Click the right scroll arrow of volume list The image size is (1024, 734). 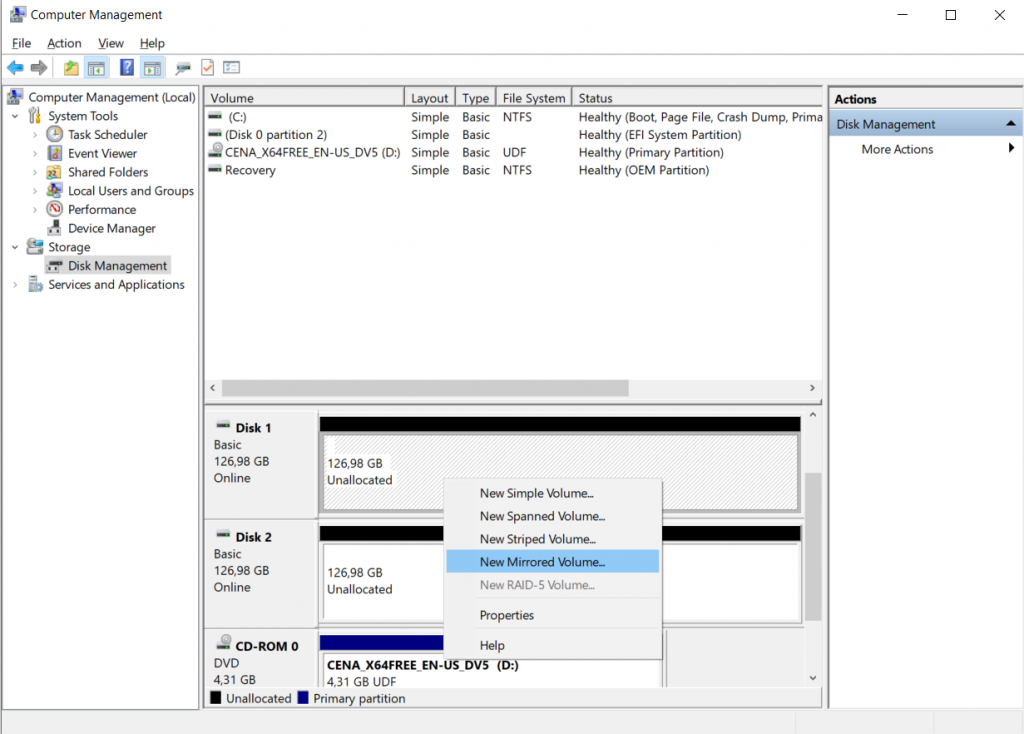(812, 388)
